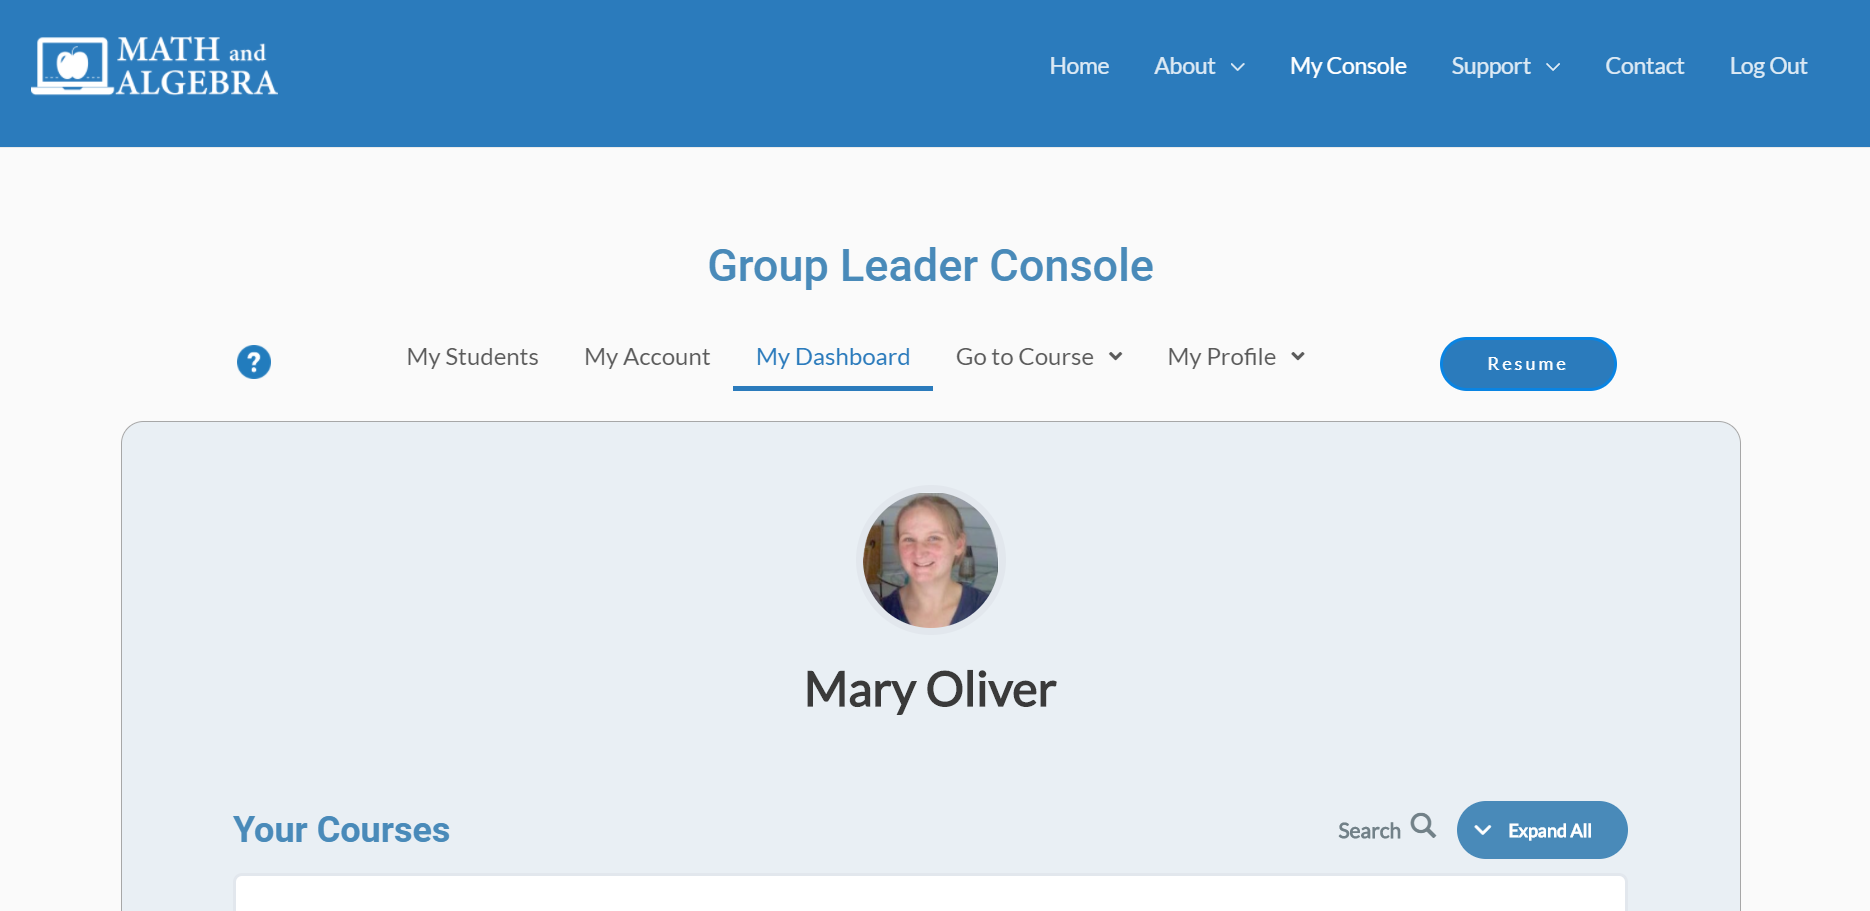Open the My Profile dropdown menu
The height and width of the screenshot is (911, 1870).
(x=1236, y=357)
